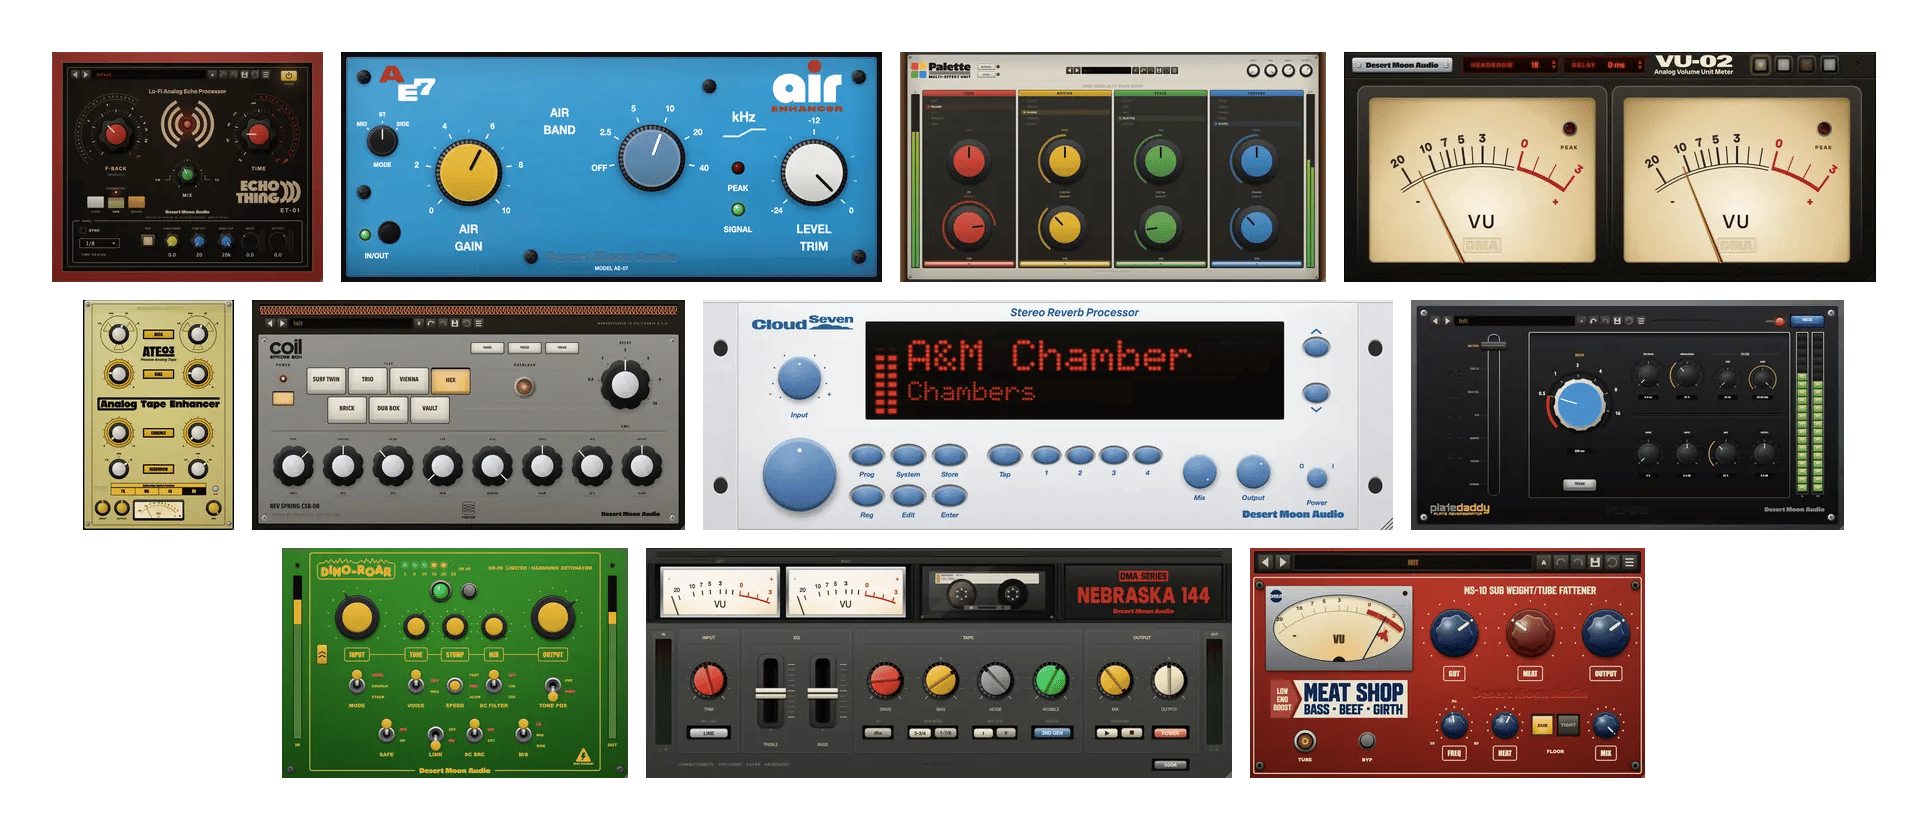Open Meat Shop preset name field

click(1413, 562)
